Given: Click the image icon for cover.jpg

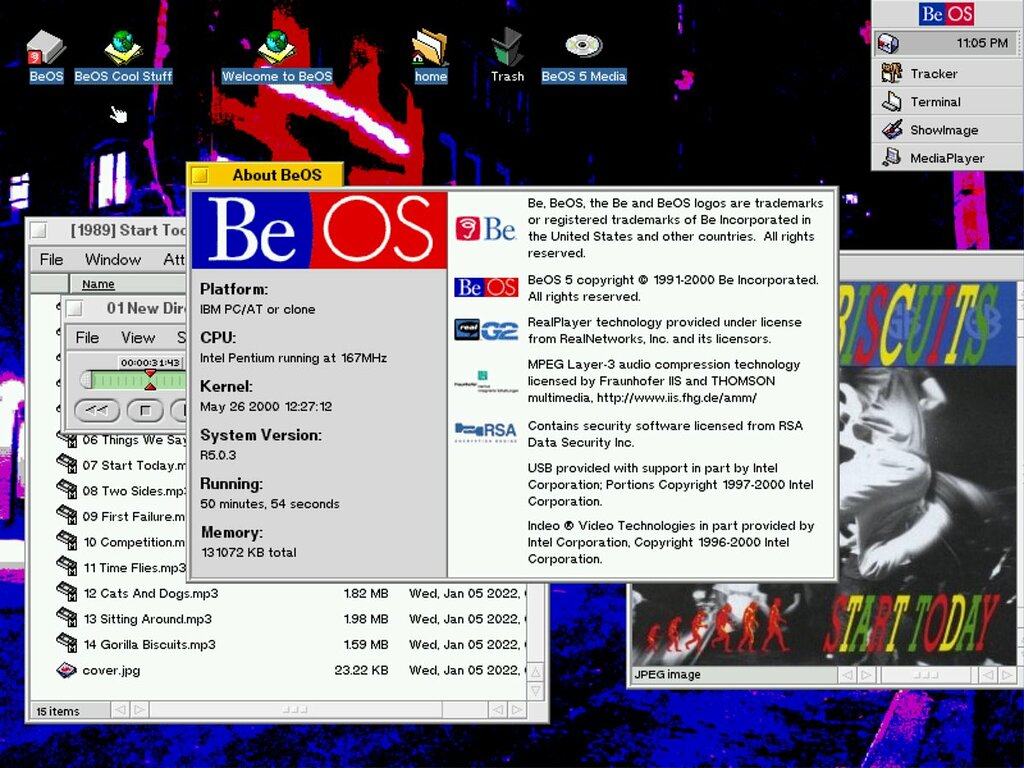Looking at the screenshot, I should click(67, 669).
